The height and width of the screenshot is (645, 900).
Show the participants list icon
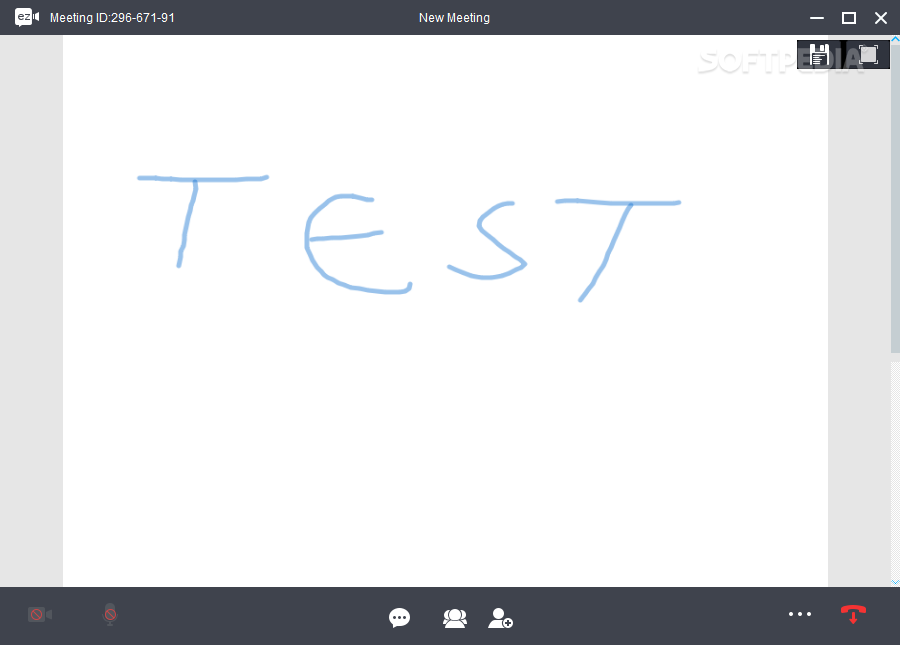click(455, 618)
